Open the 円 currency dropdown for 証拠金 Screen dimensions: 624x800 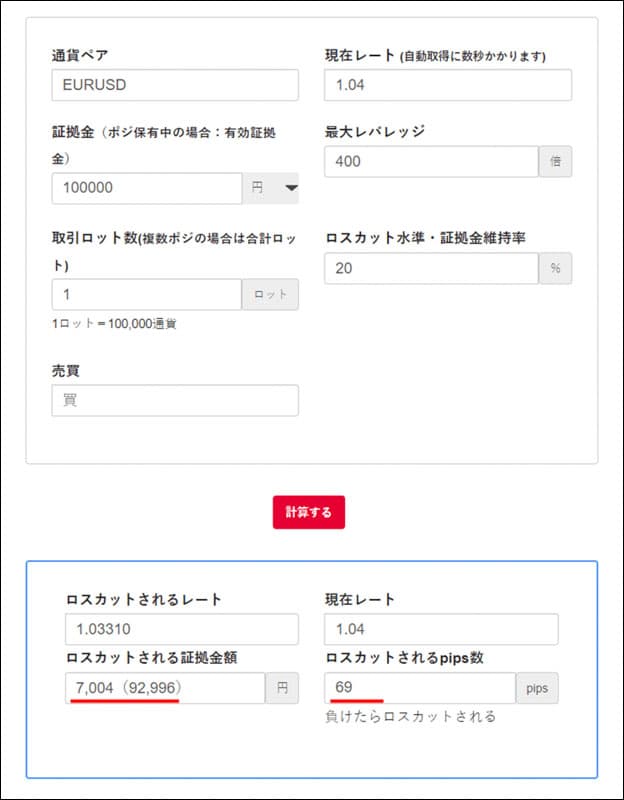tap(271, 188)
